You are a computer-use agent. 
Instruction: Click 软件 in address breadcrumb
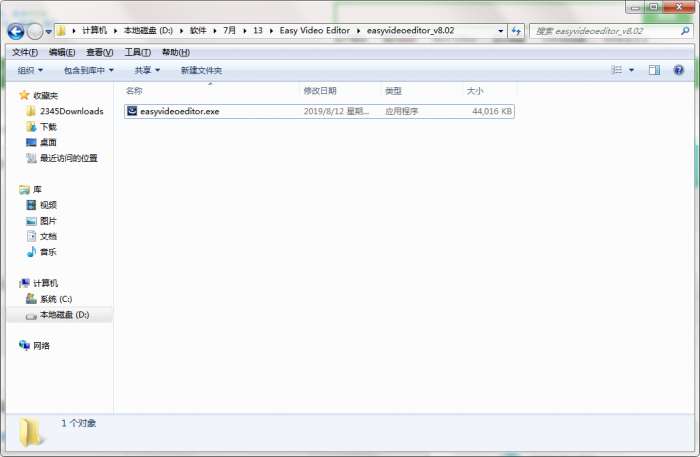(x=198, y=30)
